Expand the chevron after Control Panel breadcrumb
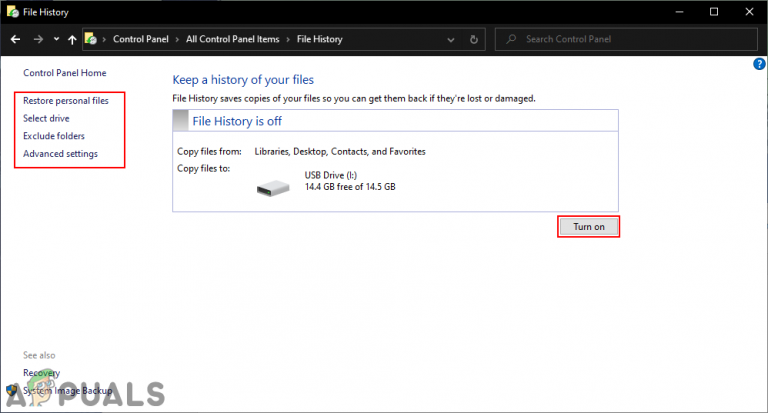 177,40
